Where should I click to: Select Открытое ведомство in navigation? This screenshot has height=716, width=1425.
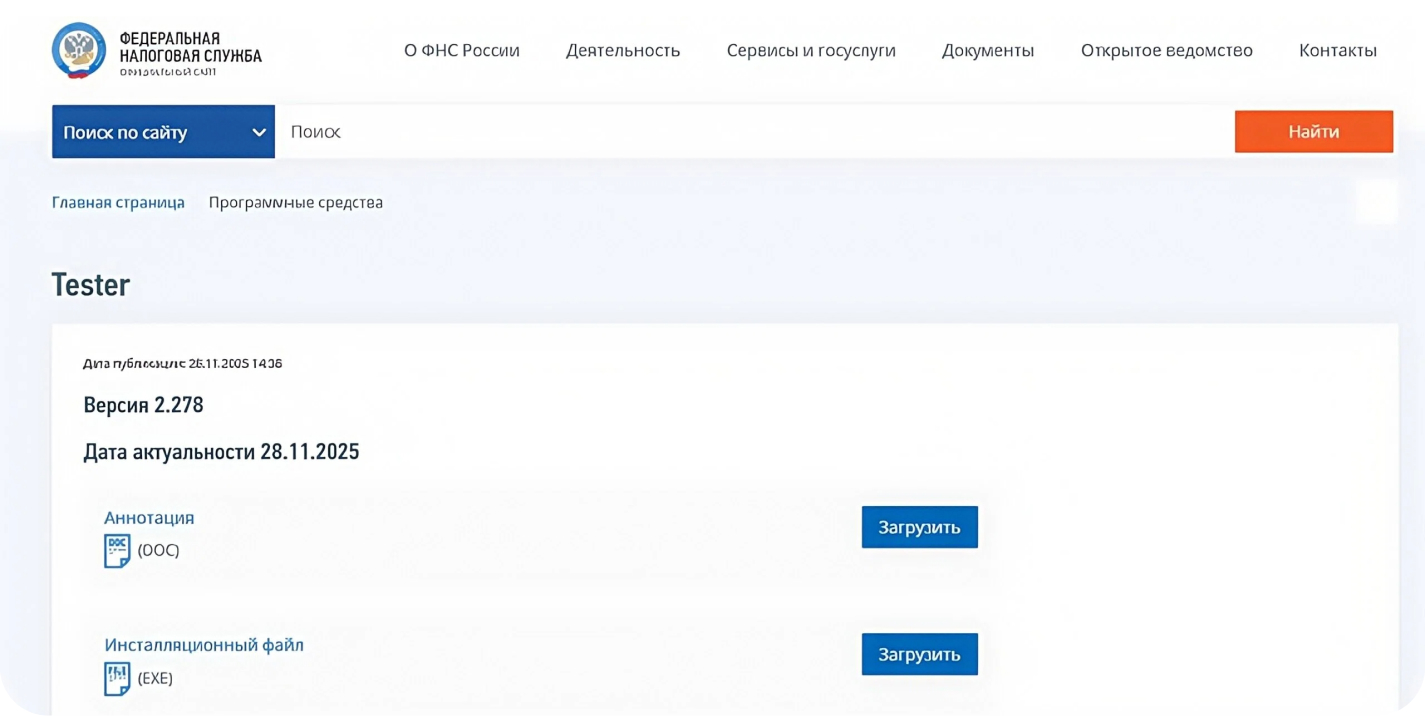coord(1166,50)
